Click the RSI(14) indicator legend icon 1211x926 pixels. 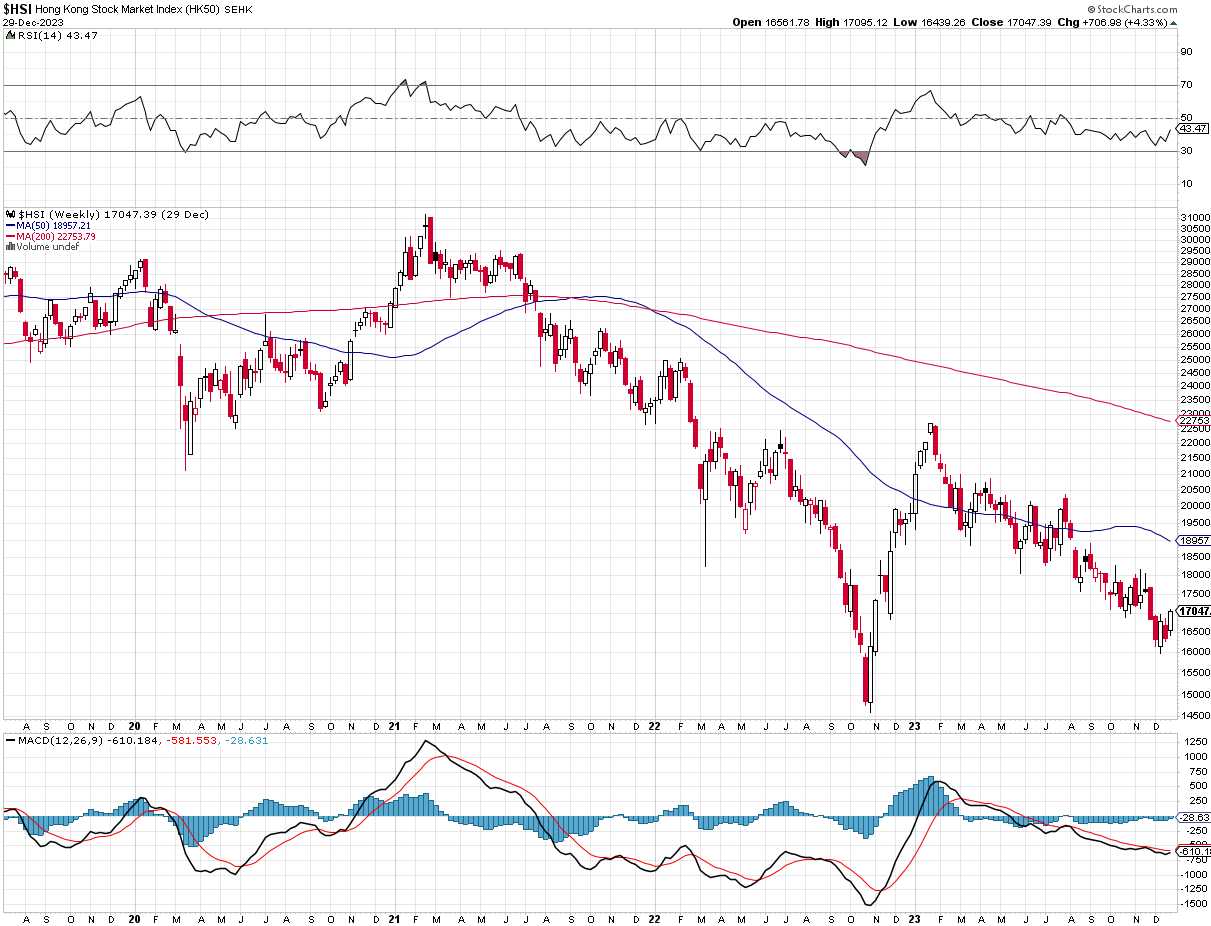(10, 35)
